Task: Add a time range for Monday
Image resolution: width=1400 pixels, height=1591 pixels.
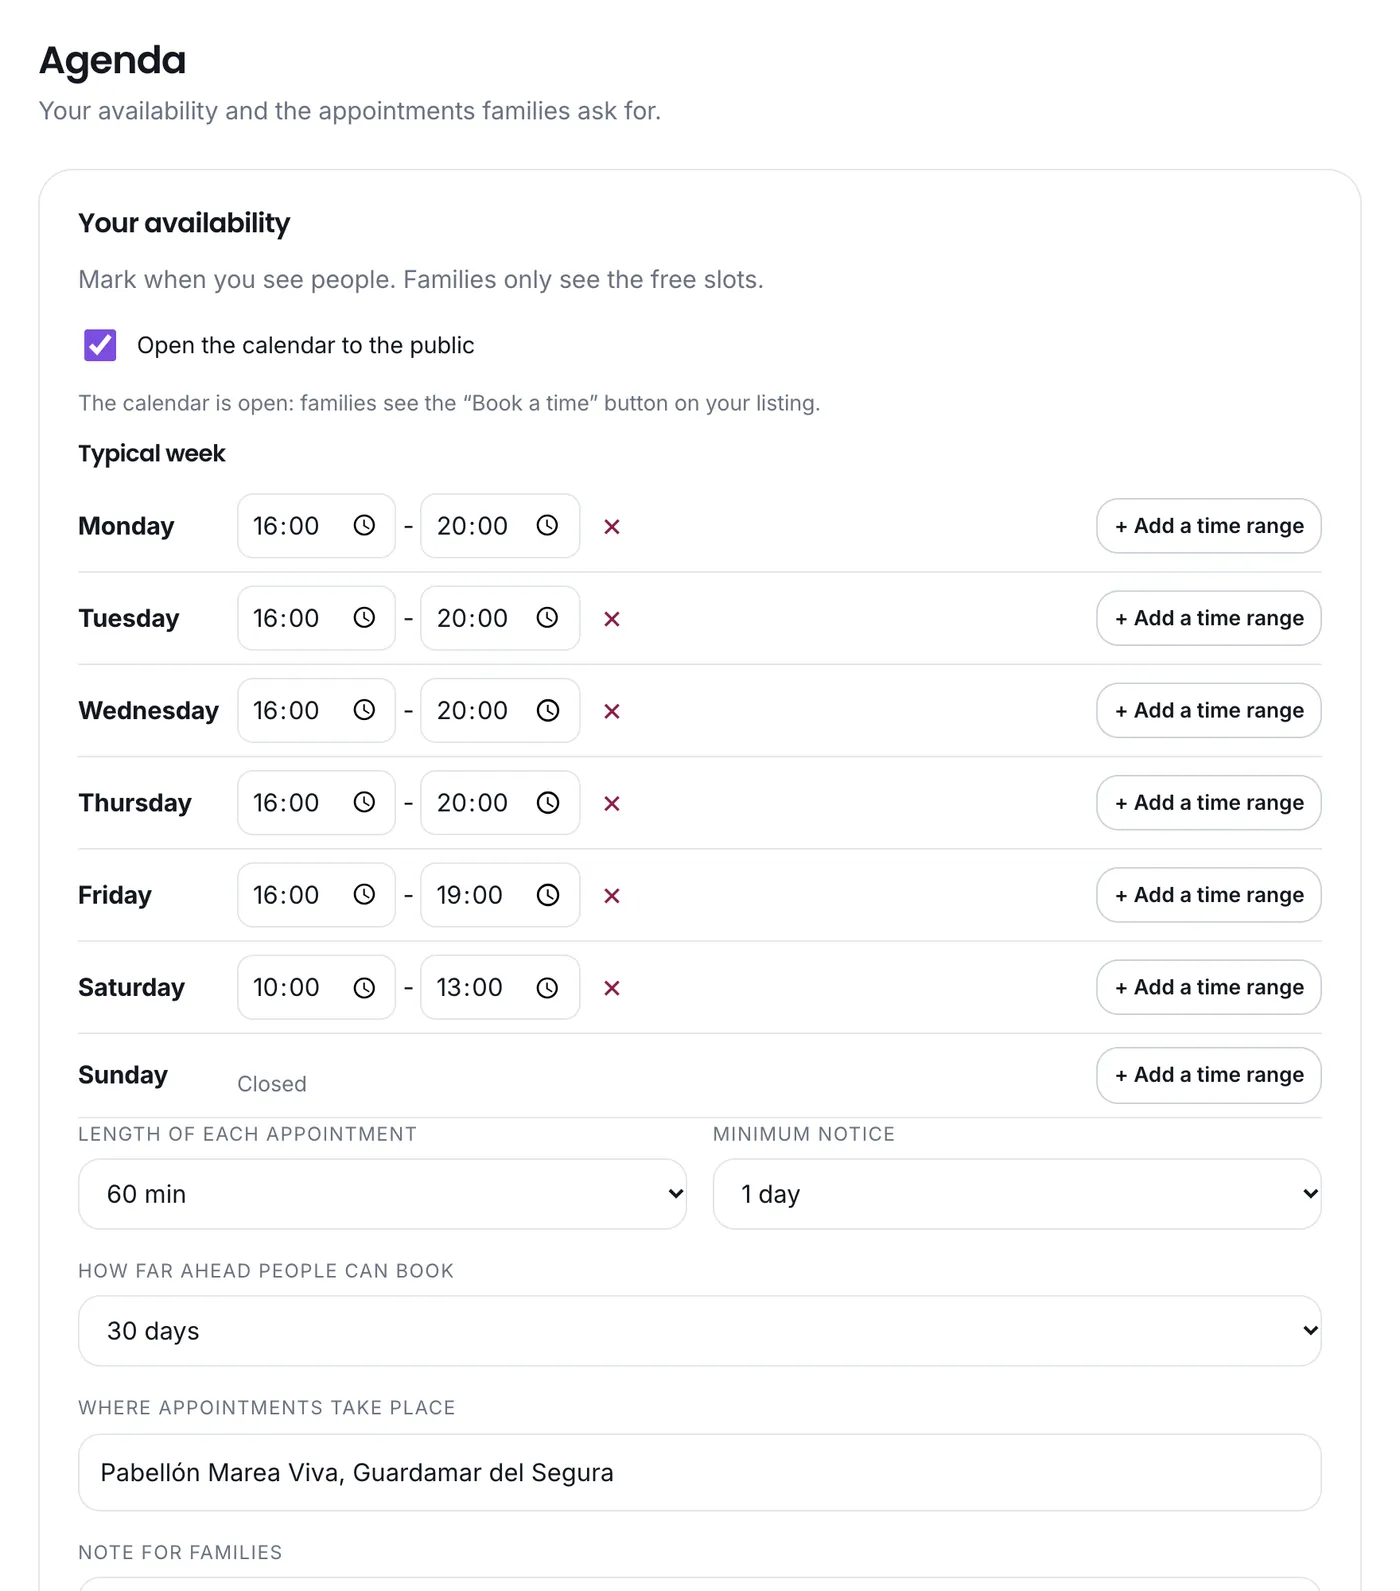Action: click(x=1209, y=526)
